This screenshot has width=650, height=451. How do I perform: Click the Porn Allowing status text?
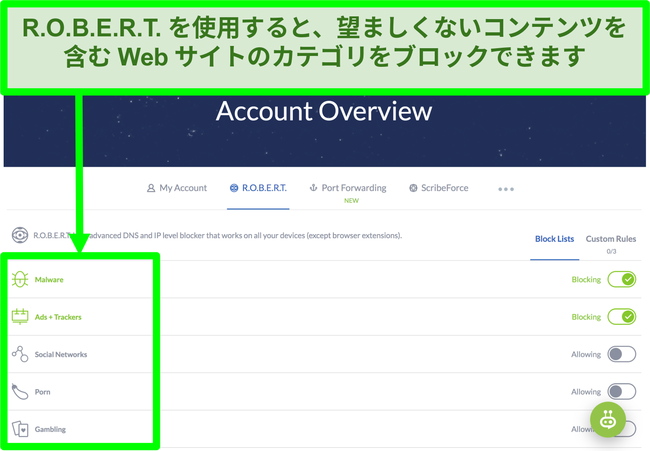[x=586, y=392]
